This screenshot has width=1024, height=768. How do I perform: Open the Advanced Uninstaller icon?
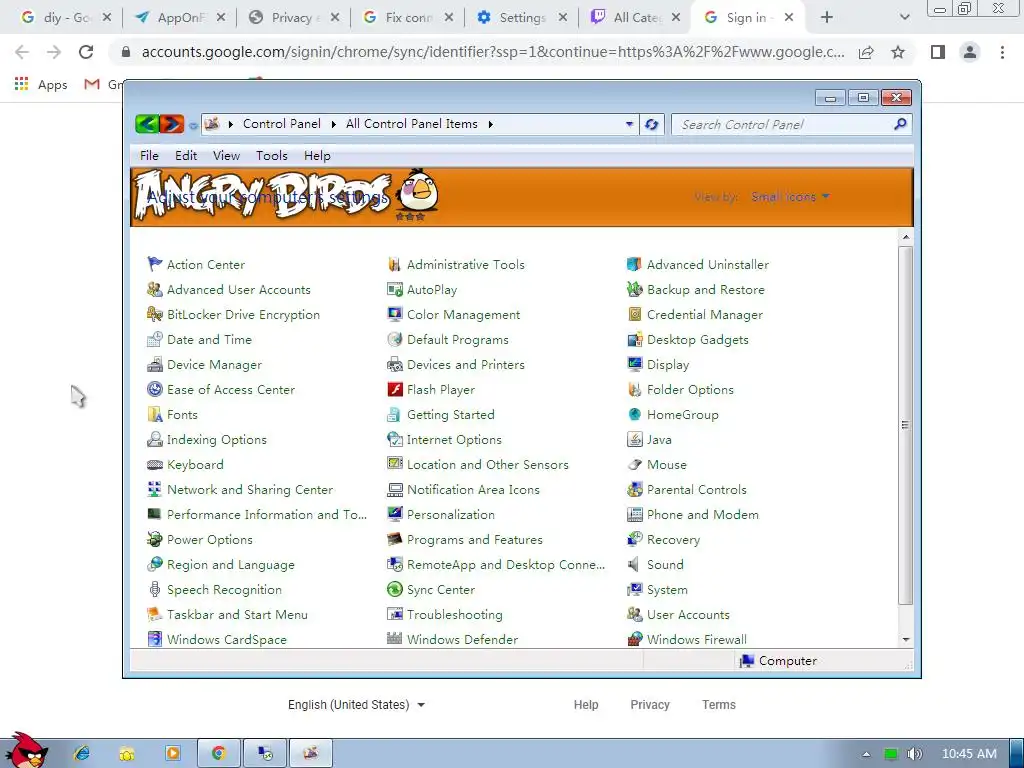coord(634,264)
